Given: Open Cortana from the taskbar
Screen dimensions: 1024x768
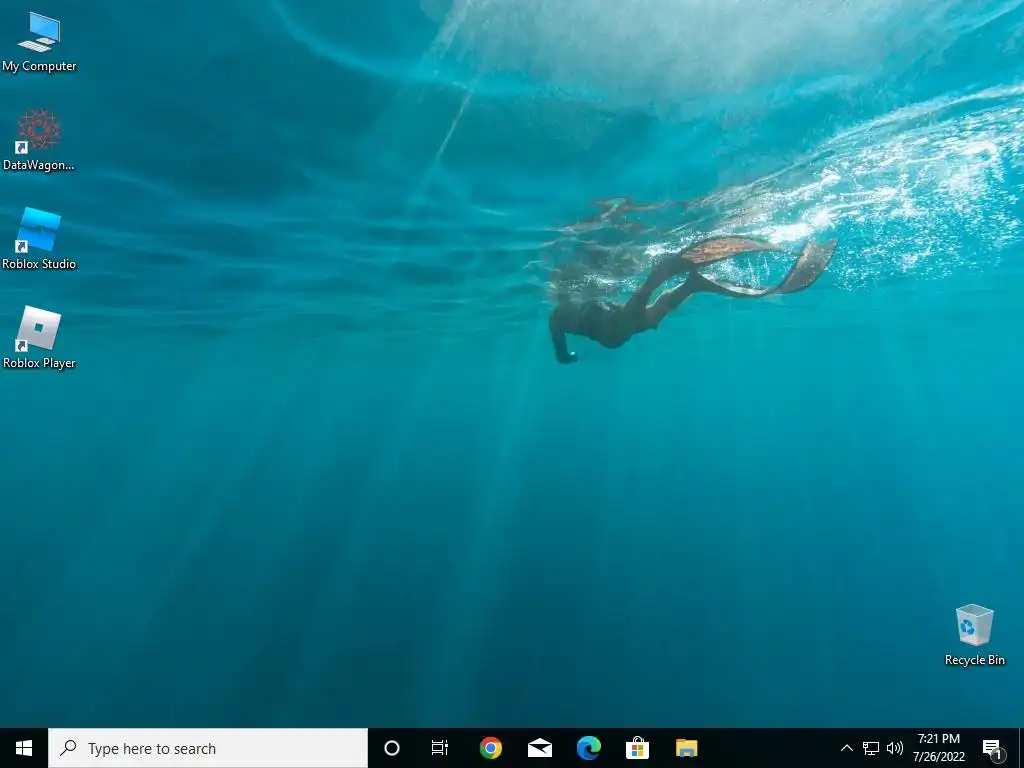Looking at the screenshot, I should [x=392, y=748].
